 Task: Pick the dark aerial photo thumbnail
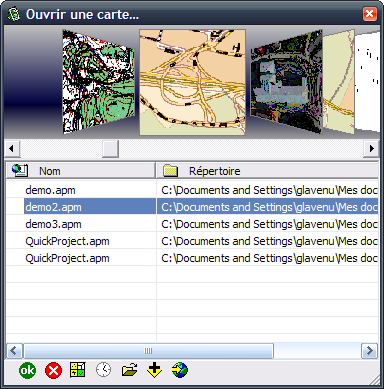286,82
